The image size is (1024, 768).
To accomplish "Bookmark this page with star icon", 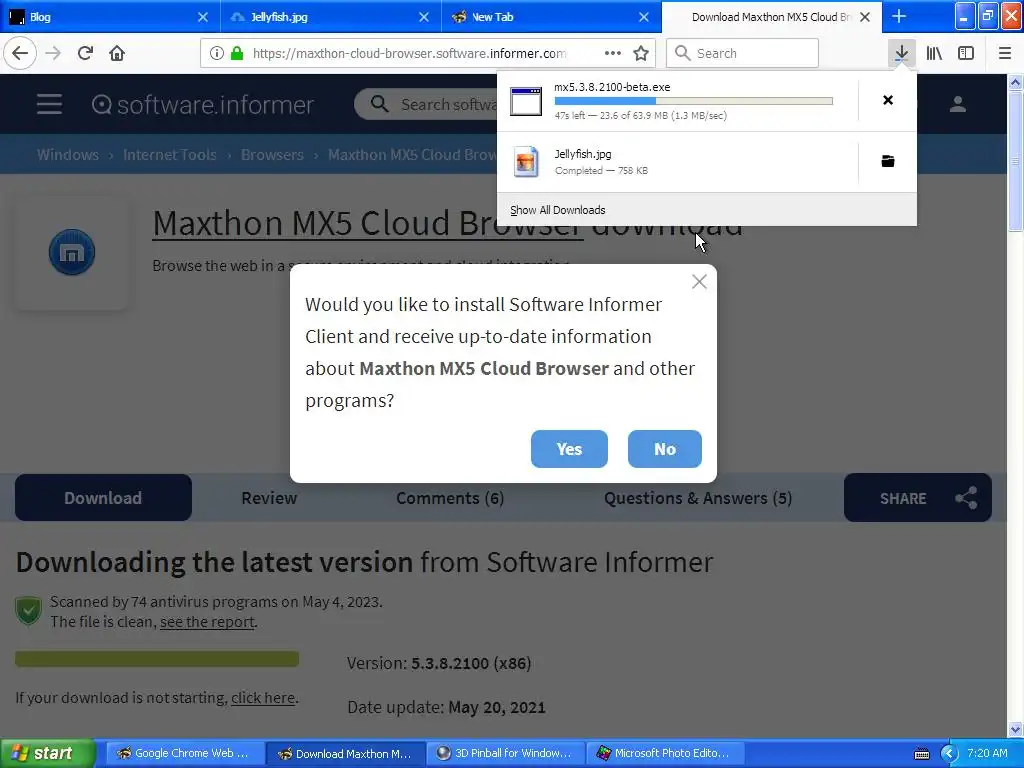I will (x=641, y=53).
